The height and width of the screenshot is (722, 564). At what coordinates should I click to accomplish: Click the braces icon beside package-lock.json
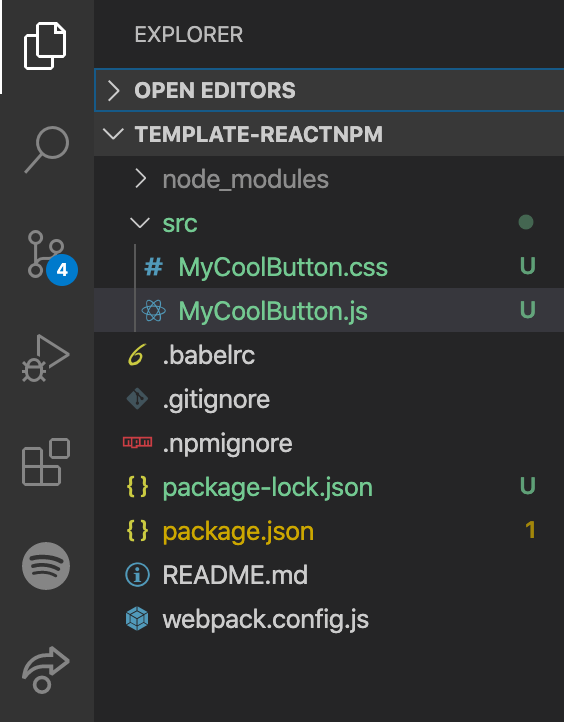tap(137, 487)
